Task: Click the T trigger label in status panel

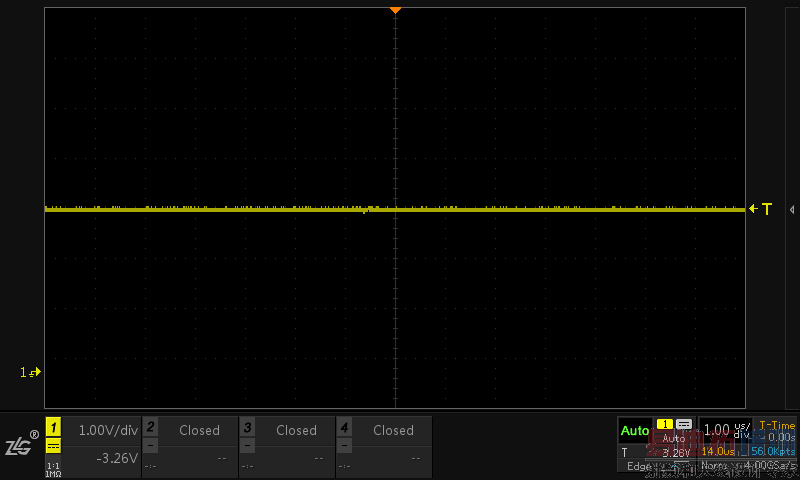Action: [x=624, y=453]
